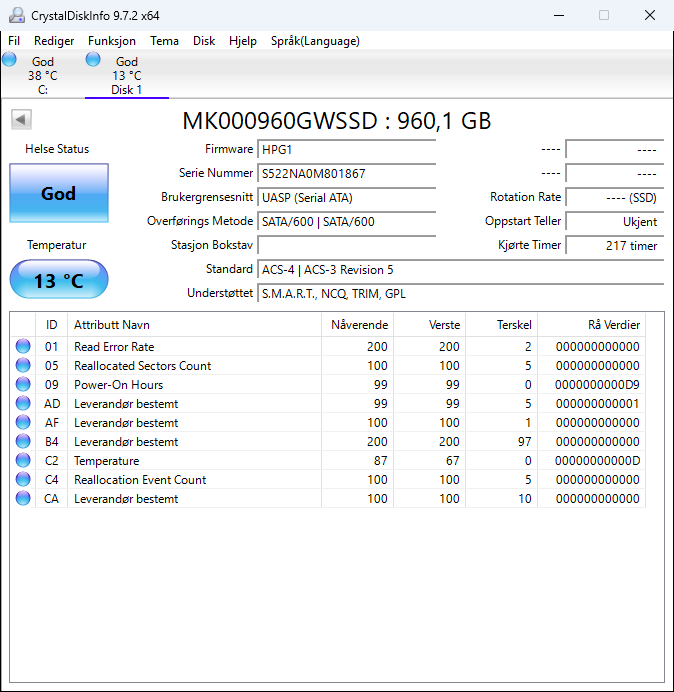Click the Attributt Navn column header

click(x=194, y=325)
